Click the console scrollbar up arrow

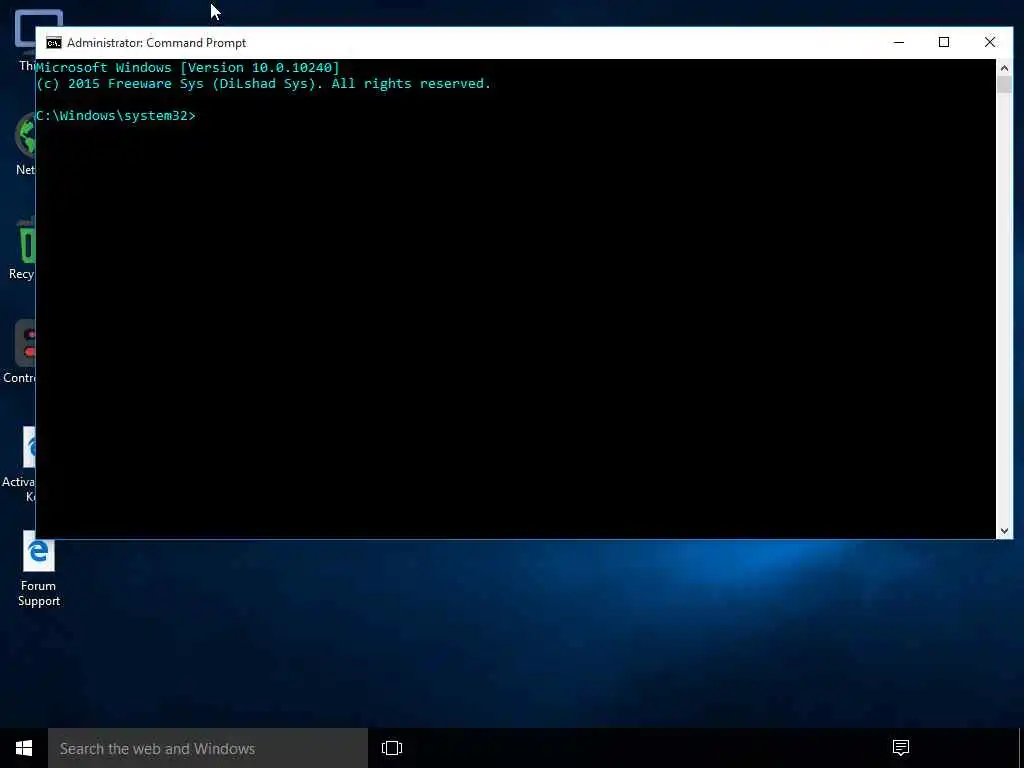coord(1004,68)
